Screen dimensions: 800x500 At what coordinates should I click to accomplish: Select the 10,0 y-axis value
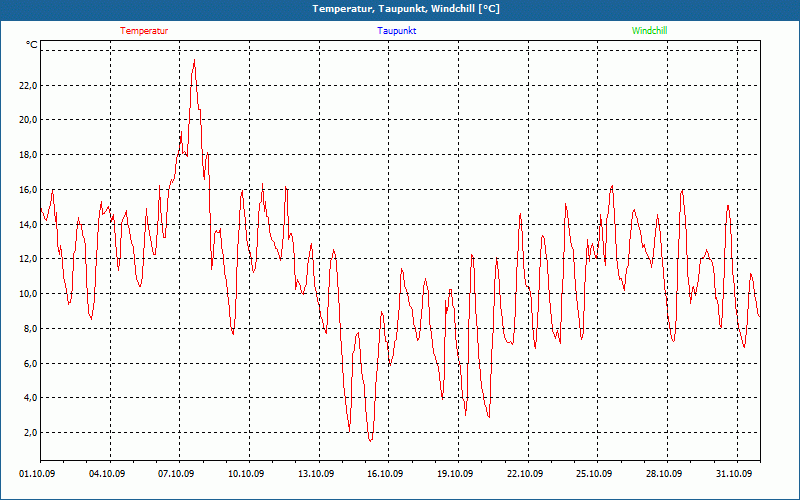[28, 294]
